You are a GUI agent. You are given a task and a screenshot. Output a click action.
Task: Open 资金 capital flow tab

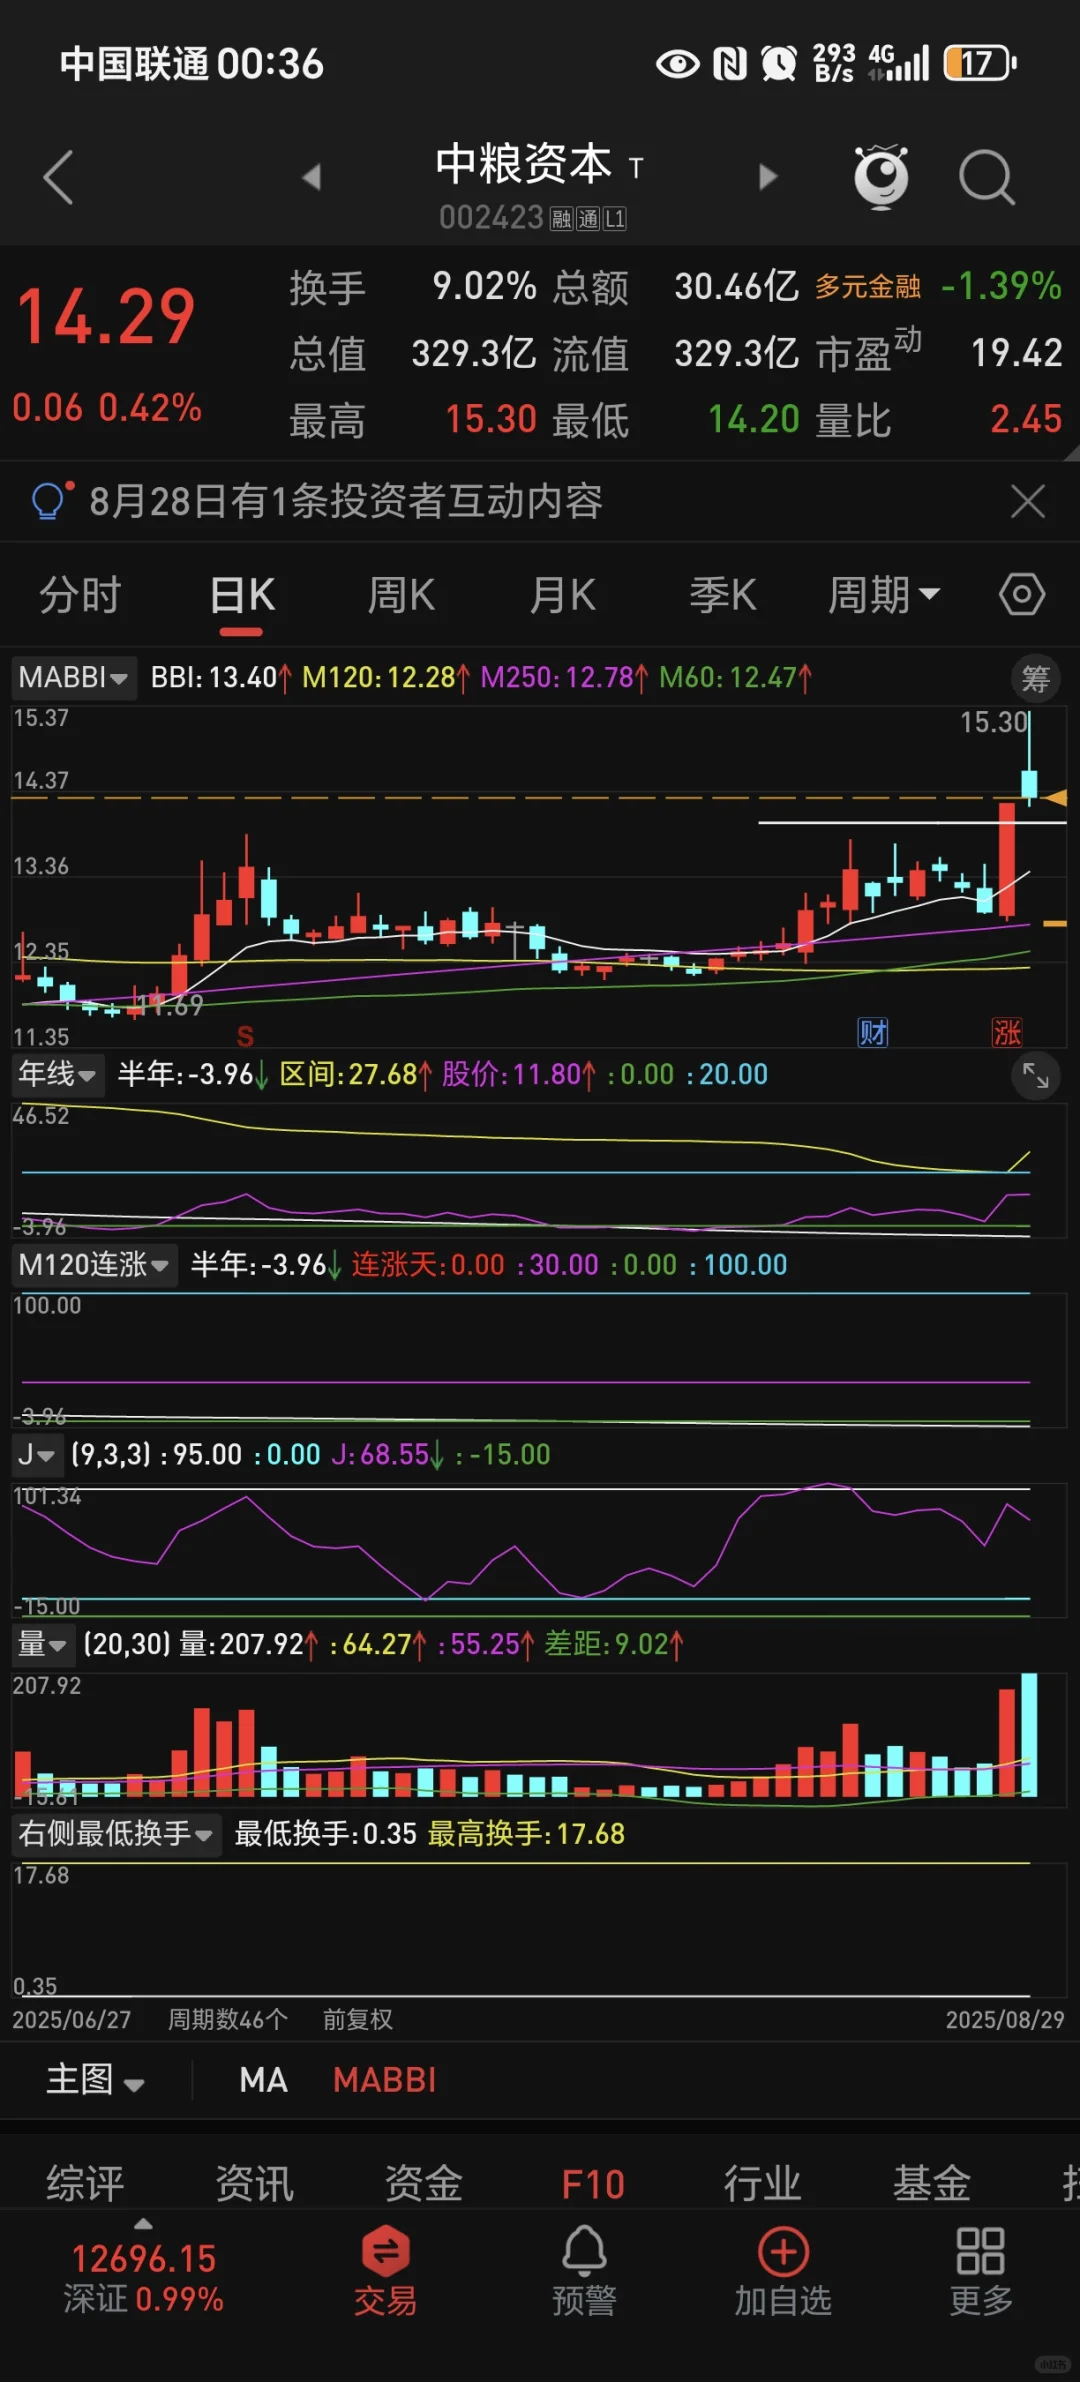coord(424,2183)
